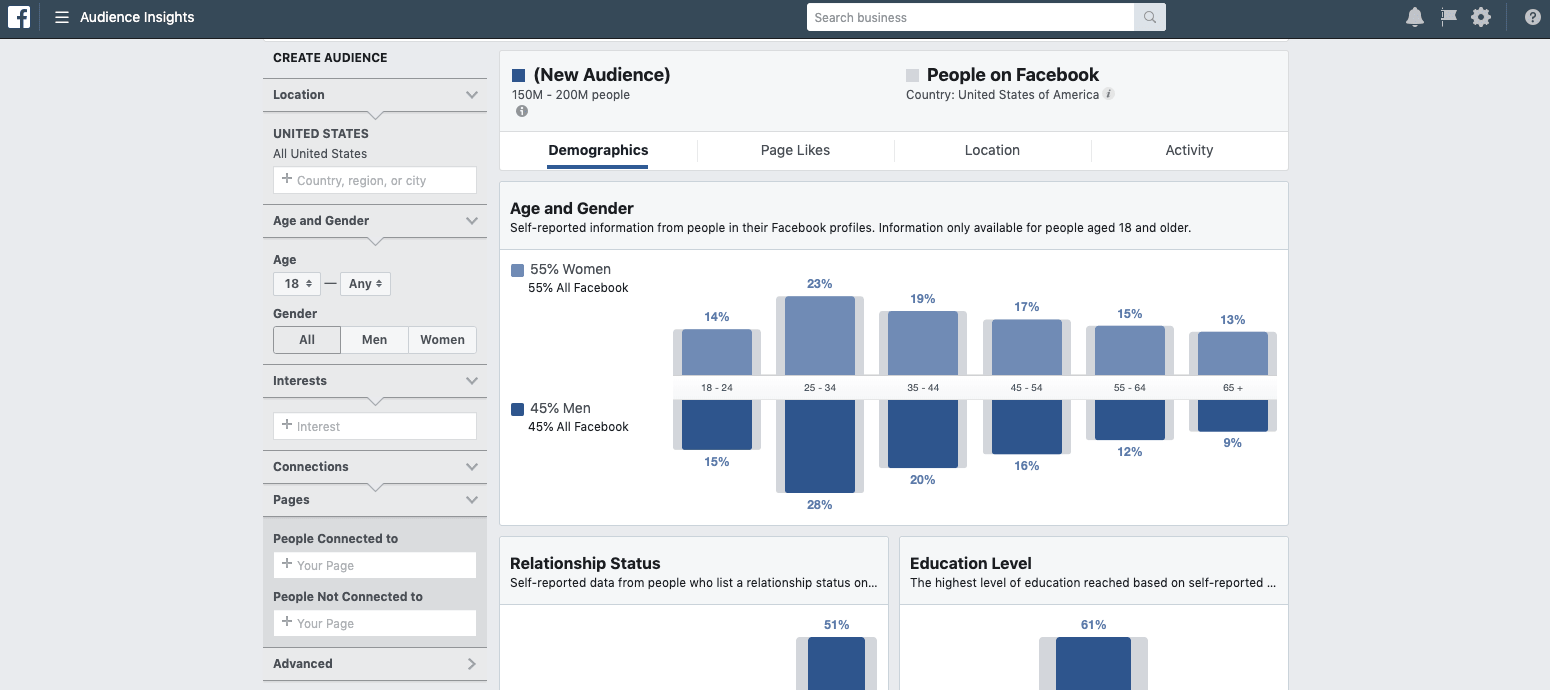Open the minimum age dropdown showing 18
The height and width of the screenshot is (690, 1550).
(296, 284)
